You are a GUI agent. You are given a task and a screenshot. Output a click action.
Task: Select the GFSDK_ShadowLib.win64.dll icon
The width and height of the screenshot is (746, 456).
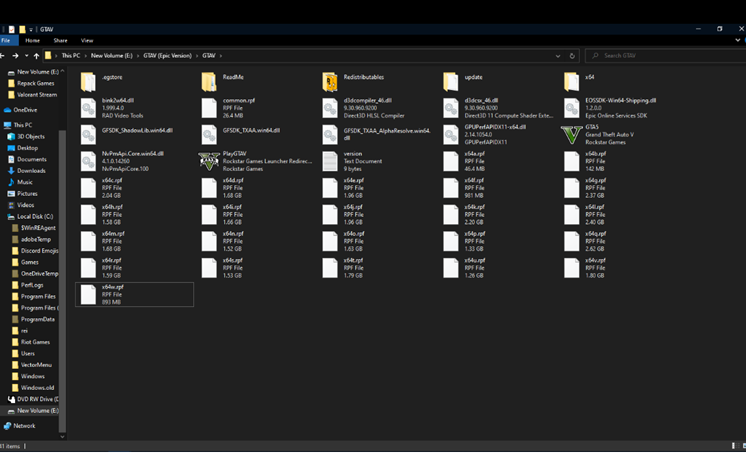(x=88, y=135)
